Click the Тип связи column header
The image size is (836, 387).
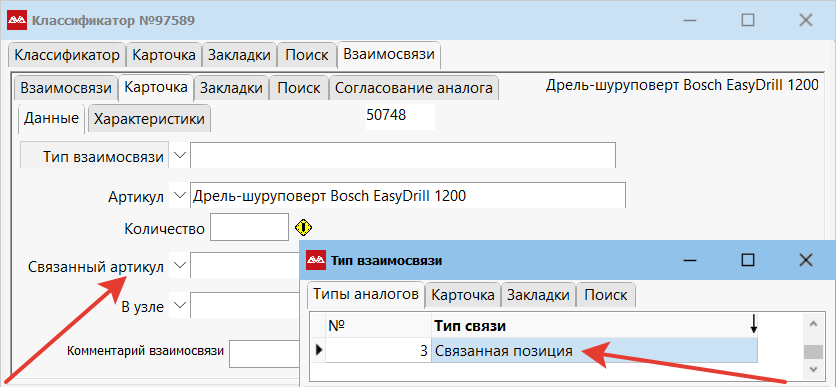pos(594,325)
